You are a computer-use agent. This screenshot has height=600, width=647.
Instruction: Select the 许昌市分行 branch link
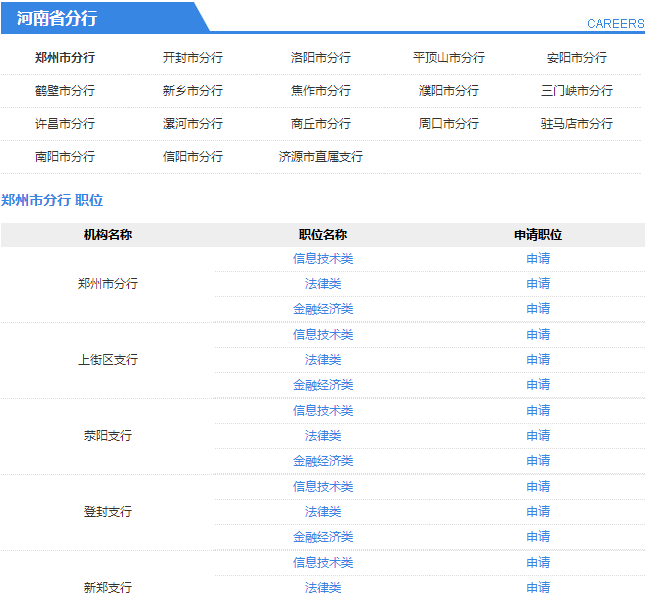coord(65,124)
